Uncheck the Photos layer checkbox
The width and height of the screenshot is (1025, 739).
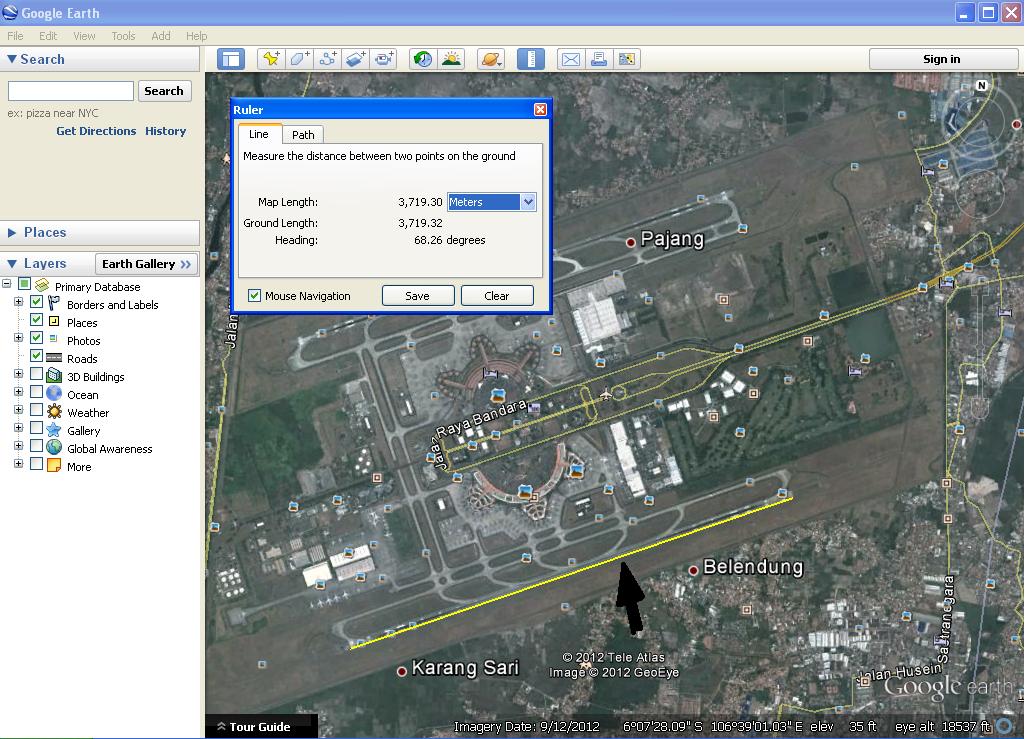click(x=37, y=337)
